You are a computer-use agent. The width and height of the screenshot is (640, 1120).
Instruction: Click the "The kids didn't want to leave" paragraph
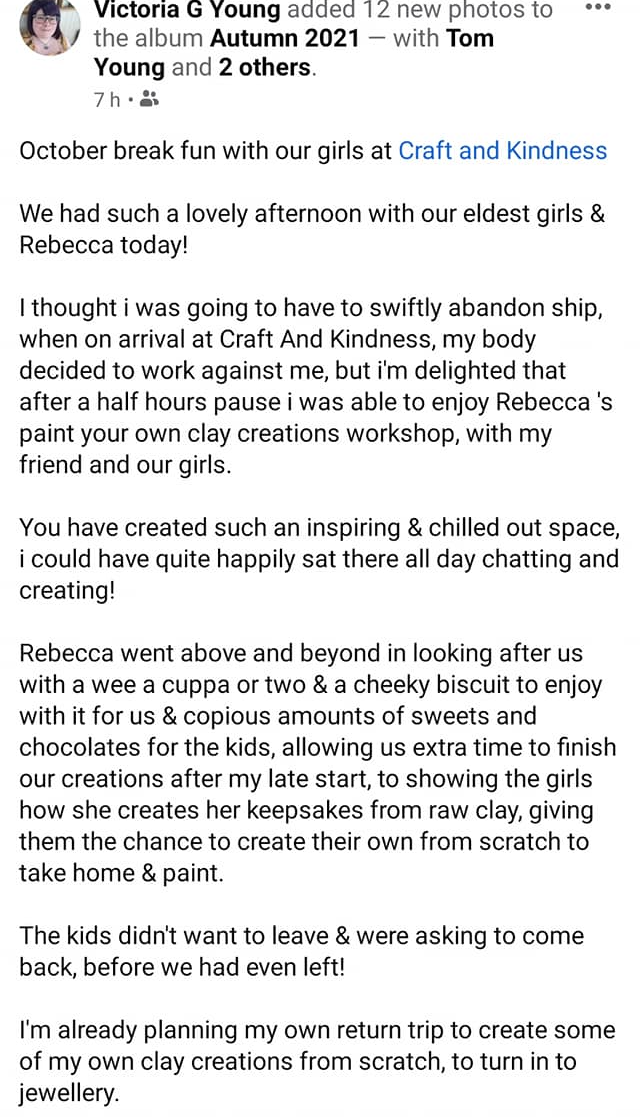301,951
